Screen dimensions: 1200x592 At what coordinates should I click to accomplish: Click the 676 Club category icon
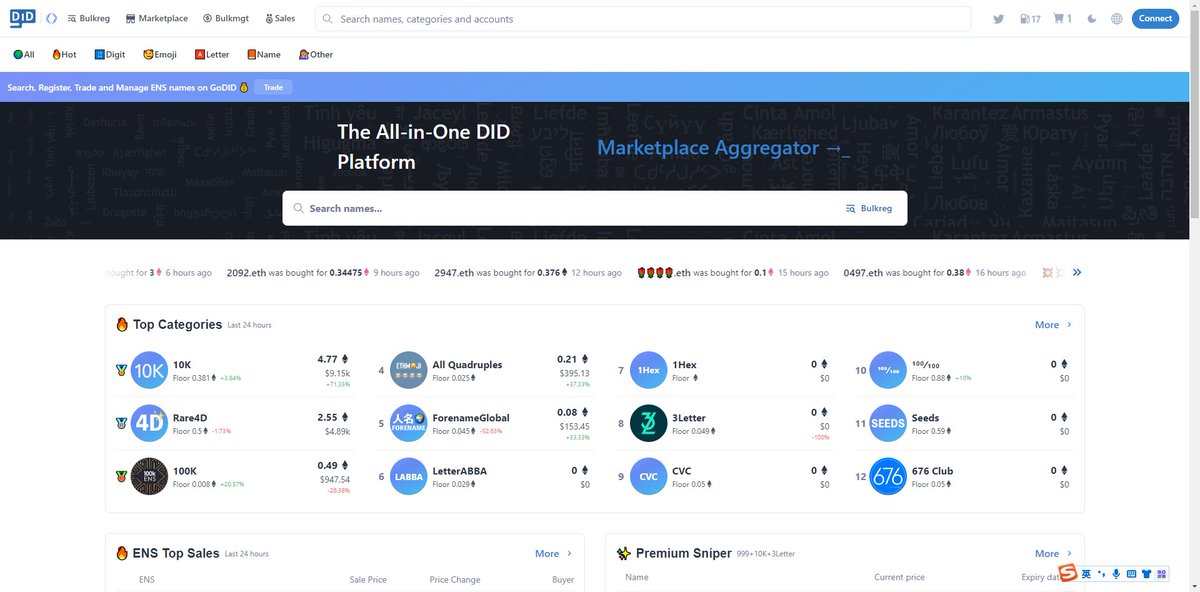[888, 476]
